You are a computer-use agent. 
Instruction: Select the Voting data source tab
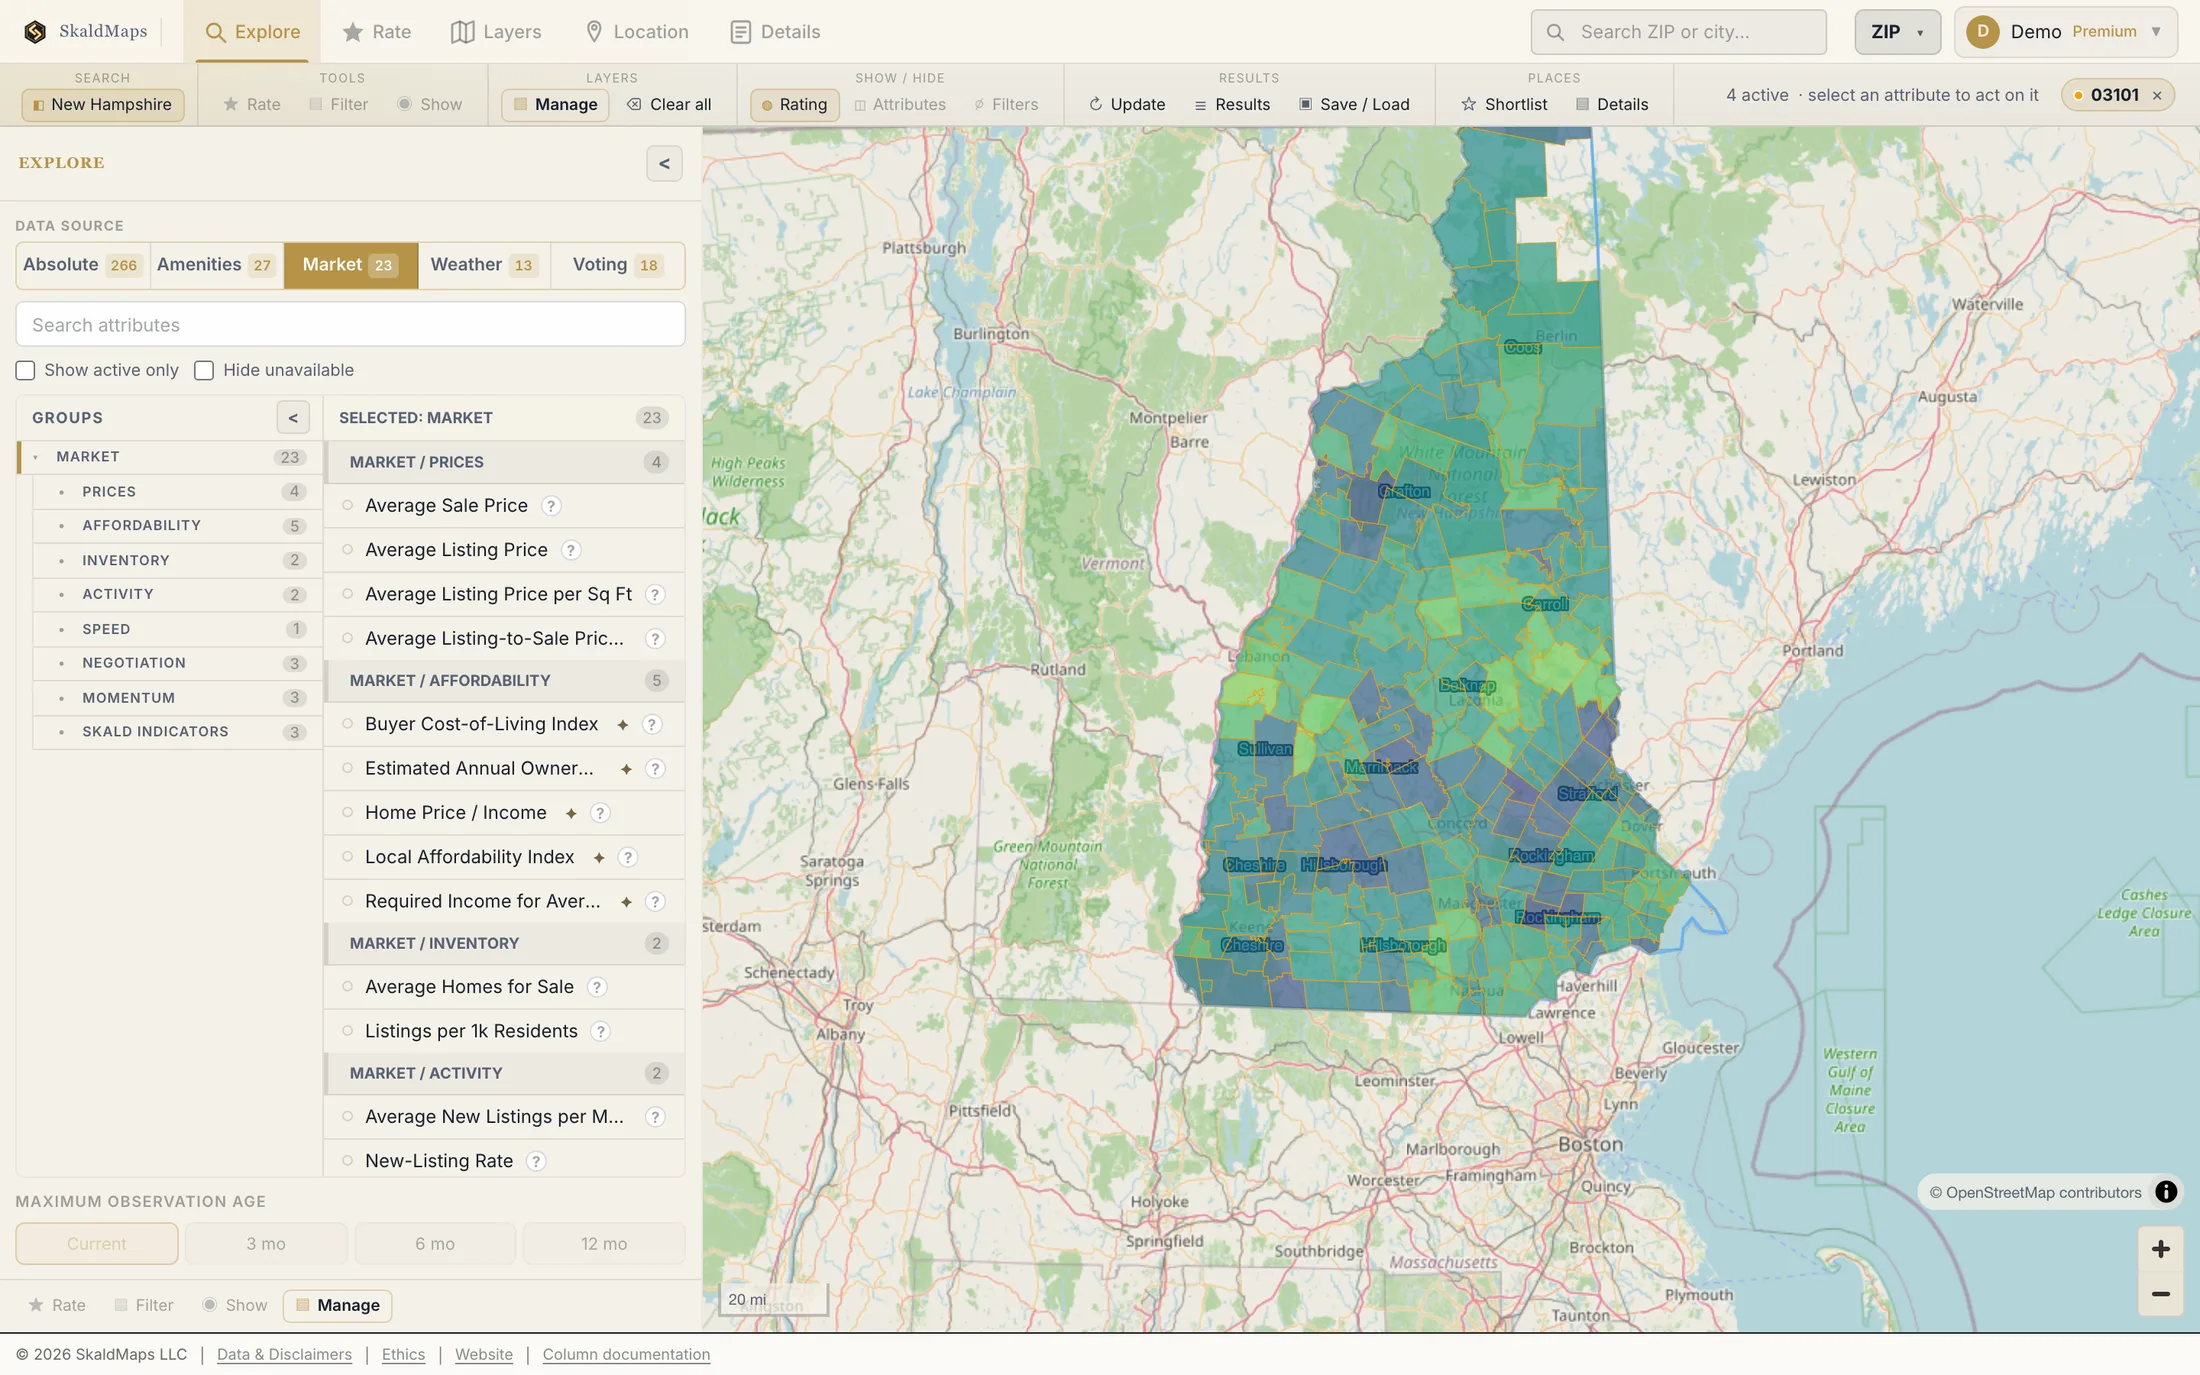pyautogui.click(x=618, y=265)
